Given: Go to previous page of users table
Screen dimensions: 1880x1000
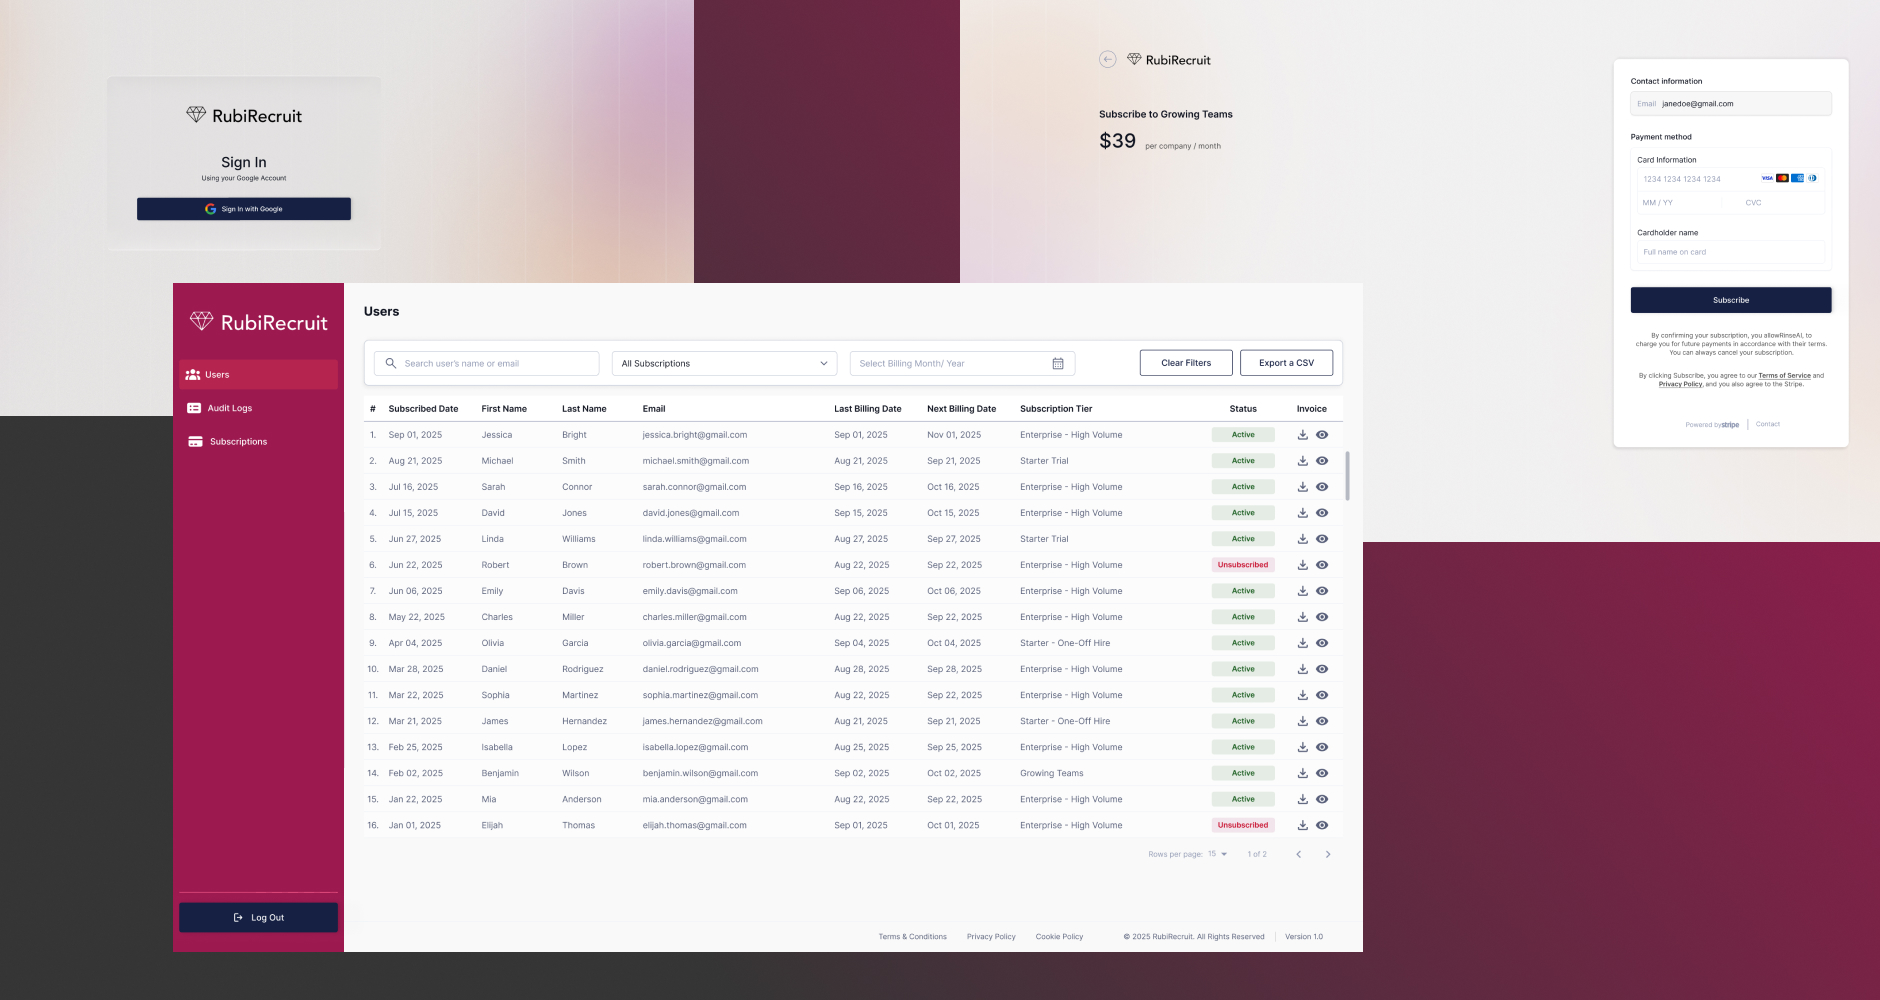Looking at the screenshot, I should click(1298, 854).
